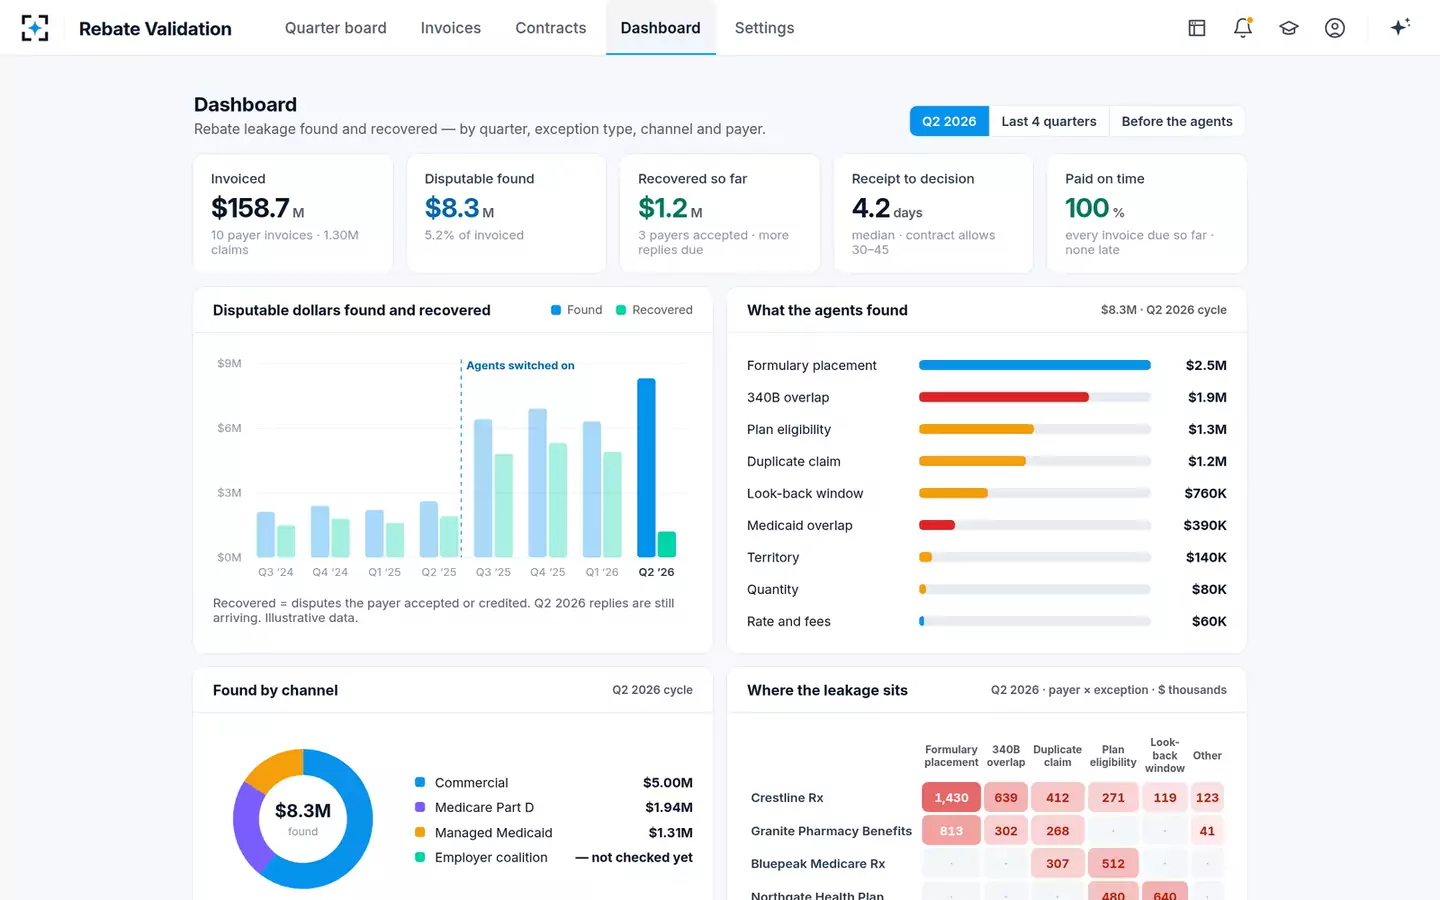1440x900 pixels.
Task: Click the Q2 '26 Found bar
Action: 647,468
